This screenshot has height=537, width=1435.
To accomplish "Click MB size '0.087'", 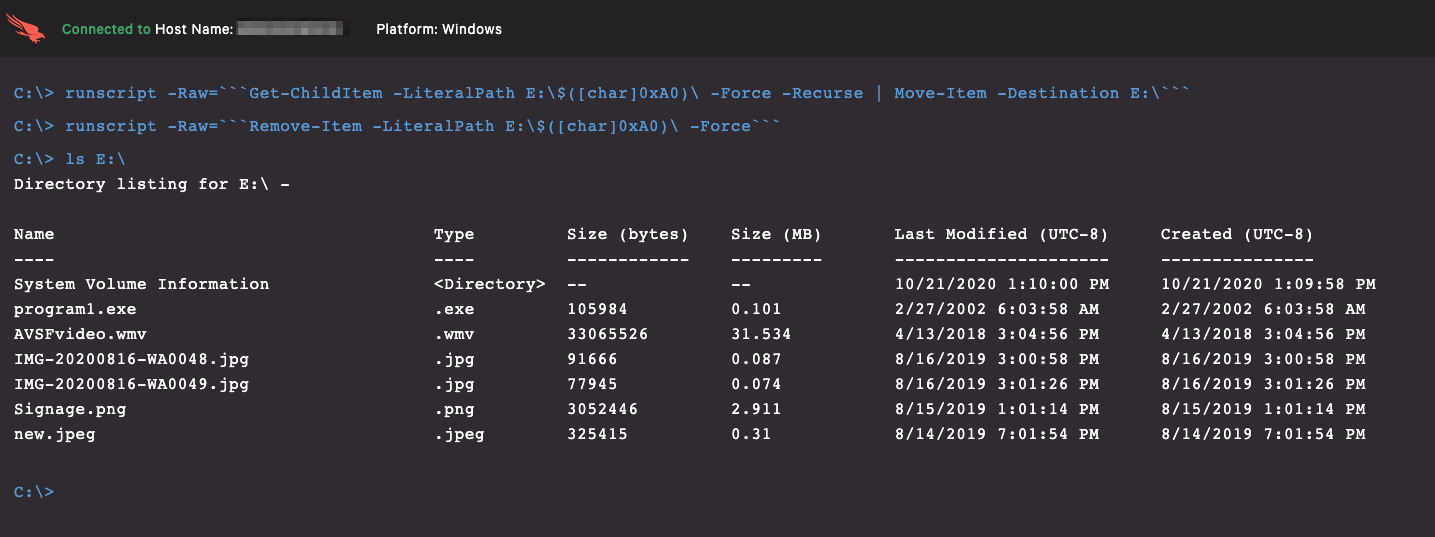I will [x=756, y=359].
